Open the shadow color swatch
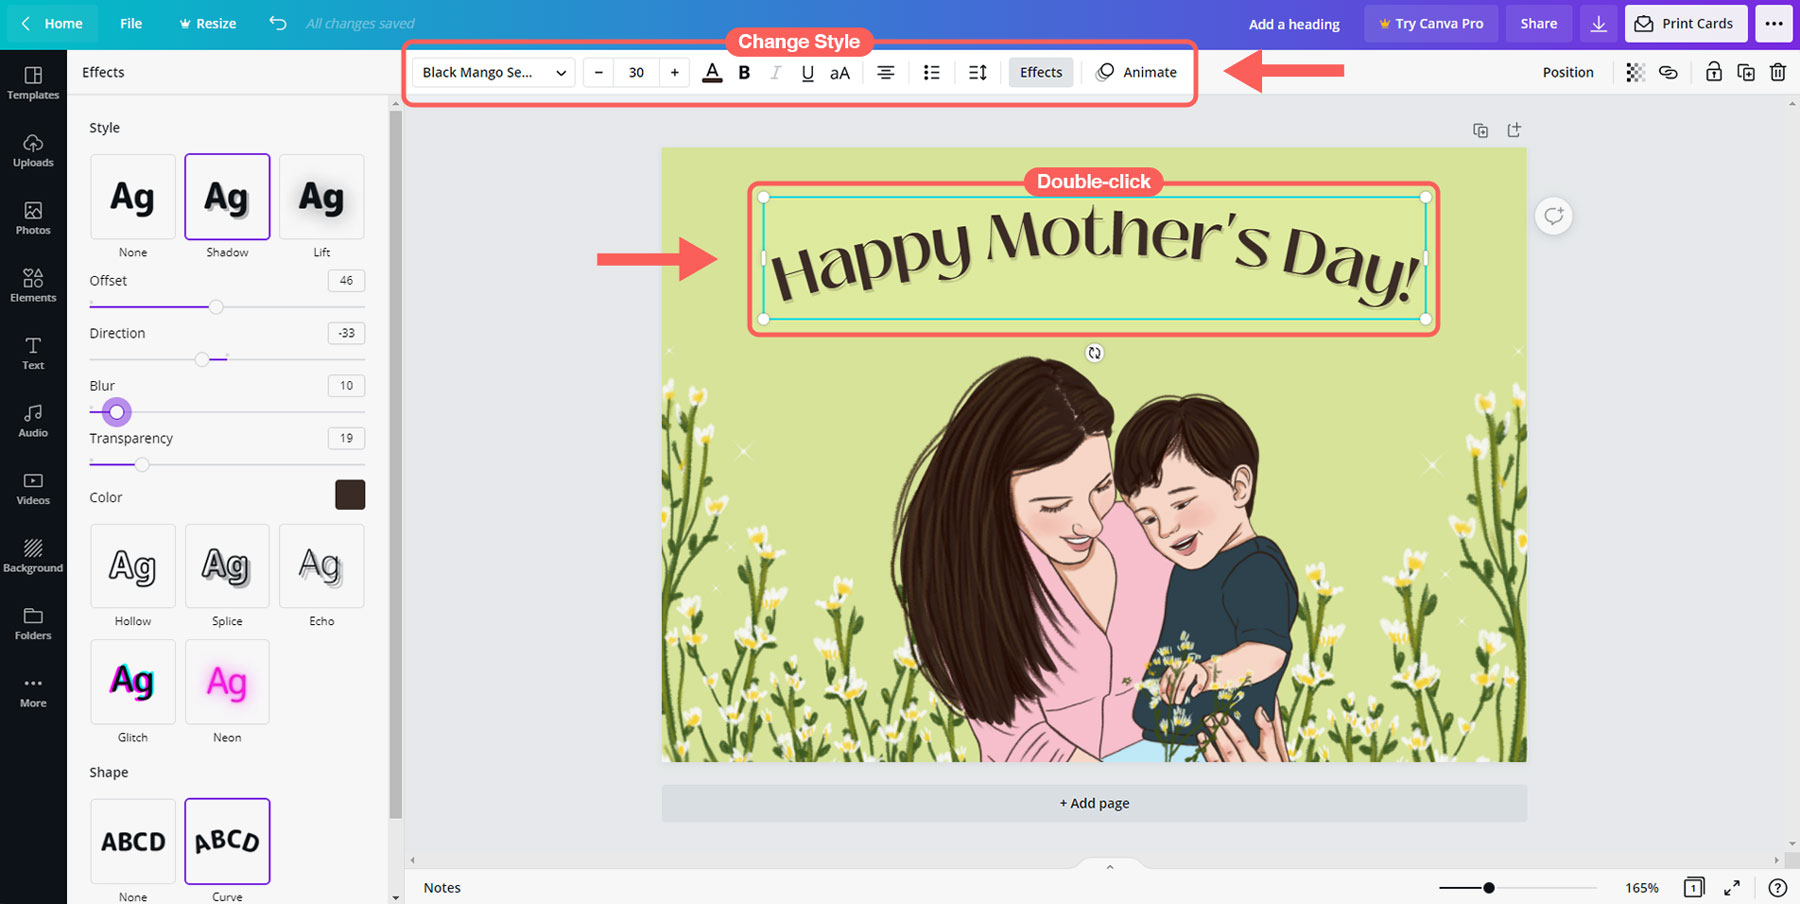Screen dimensions: 1800x904 click(350, 495)
